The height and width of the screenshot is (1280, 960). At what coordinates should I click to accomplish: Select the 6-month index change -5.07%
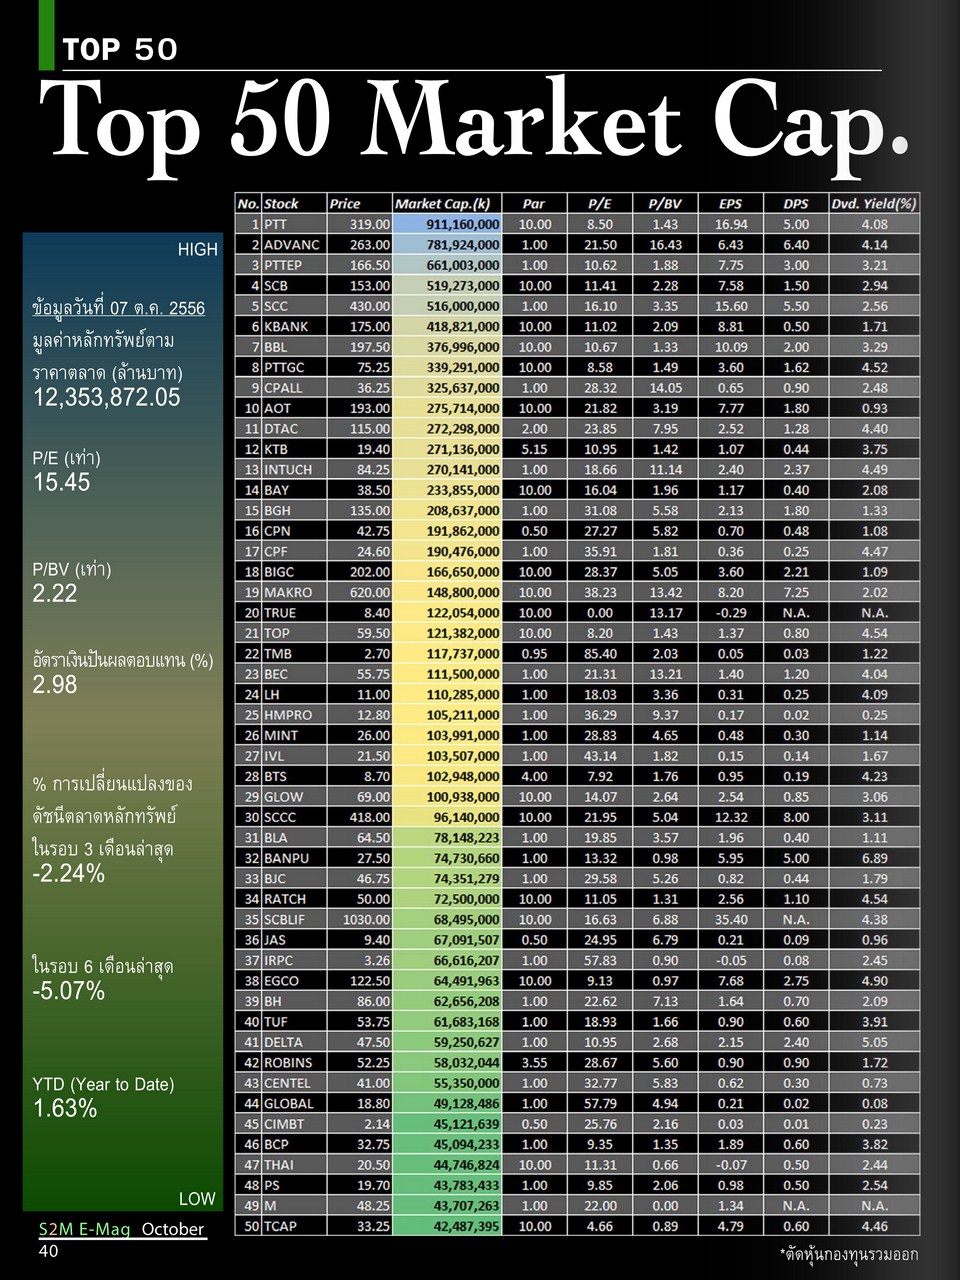[69, 991]
